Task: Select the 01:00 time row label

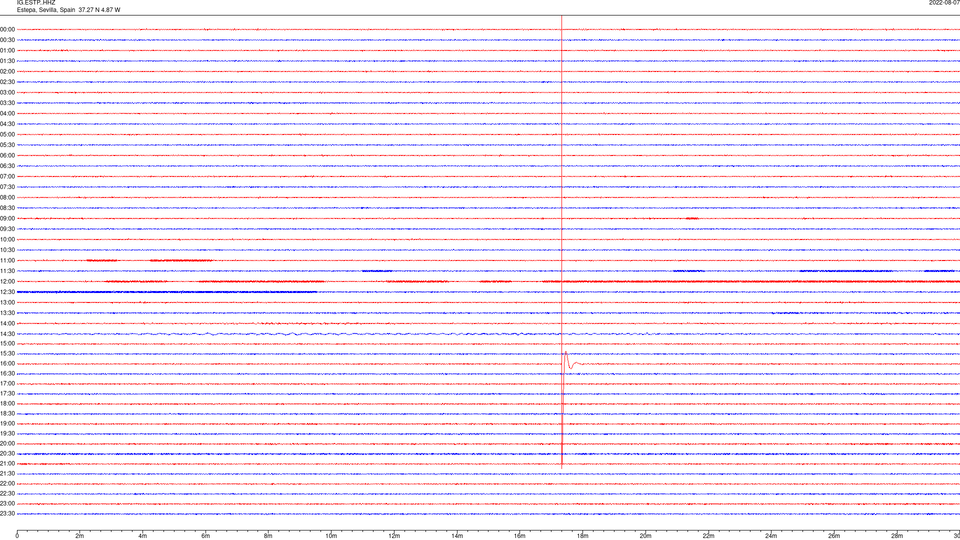Action: 7,50
